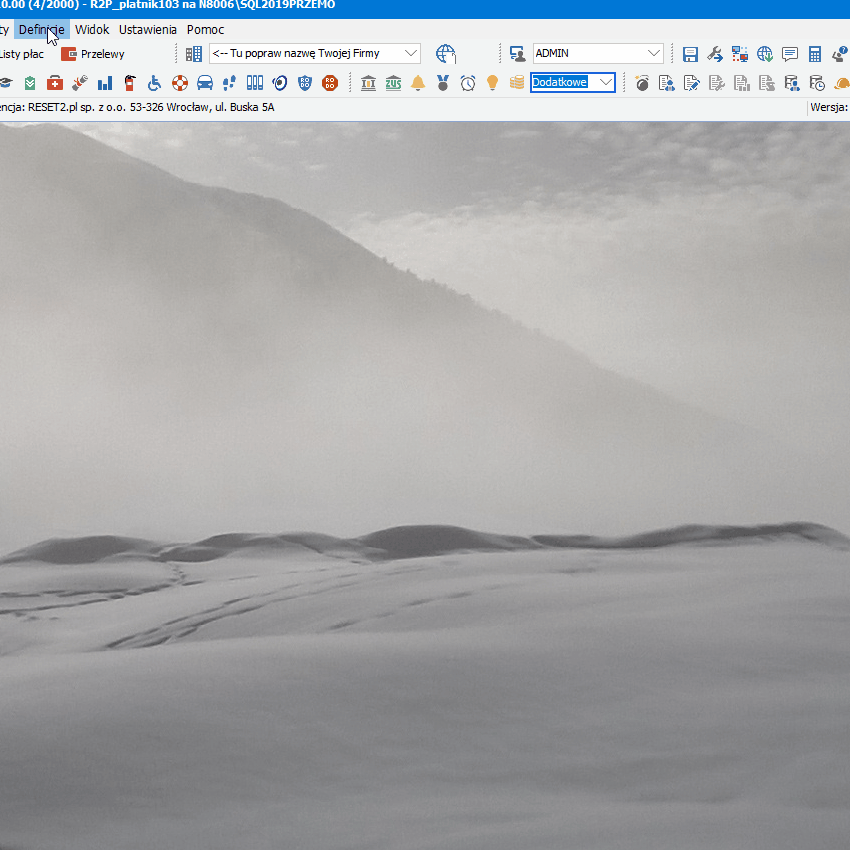Click the fire extinguisher icon
Viewport: 850px width, 850px height.
click(130, 83)
